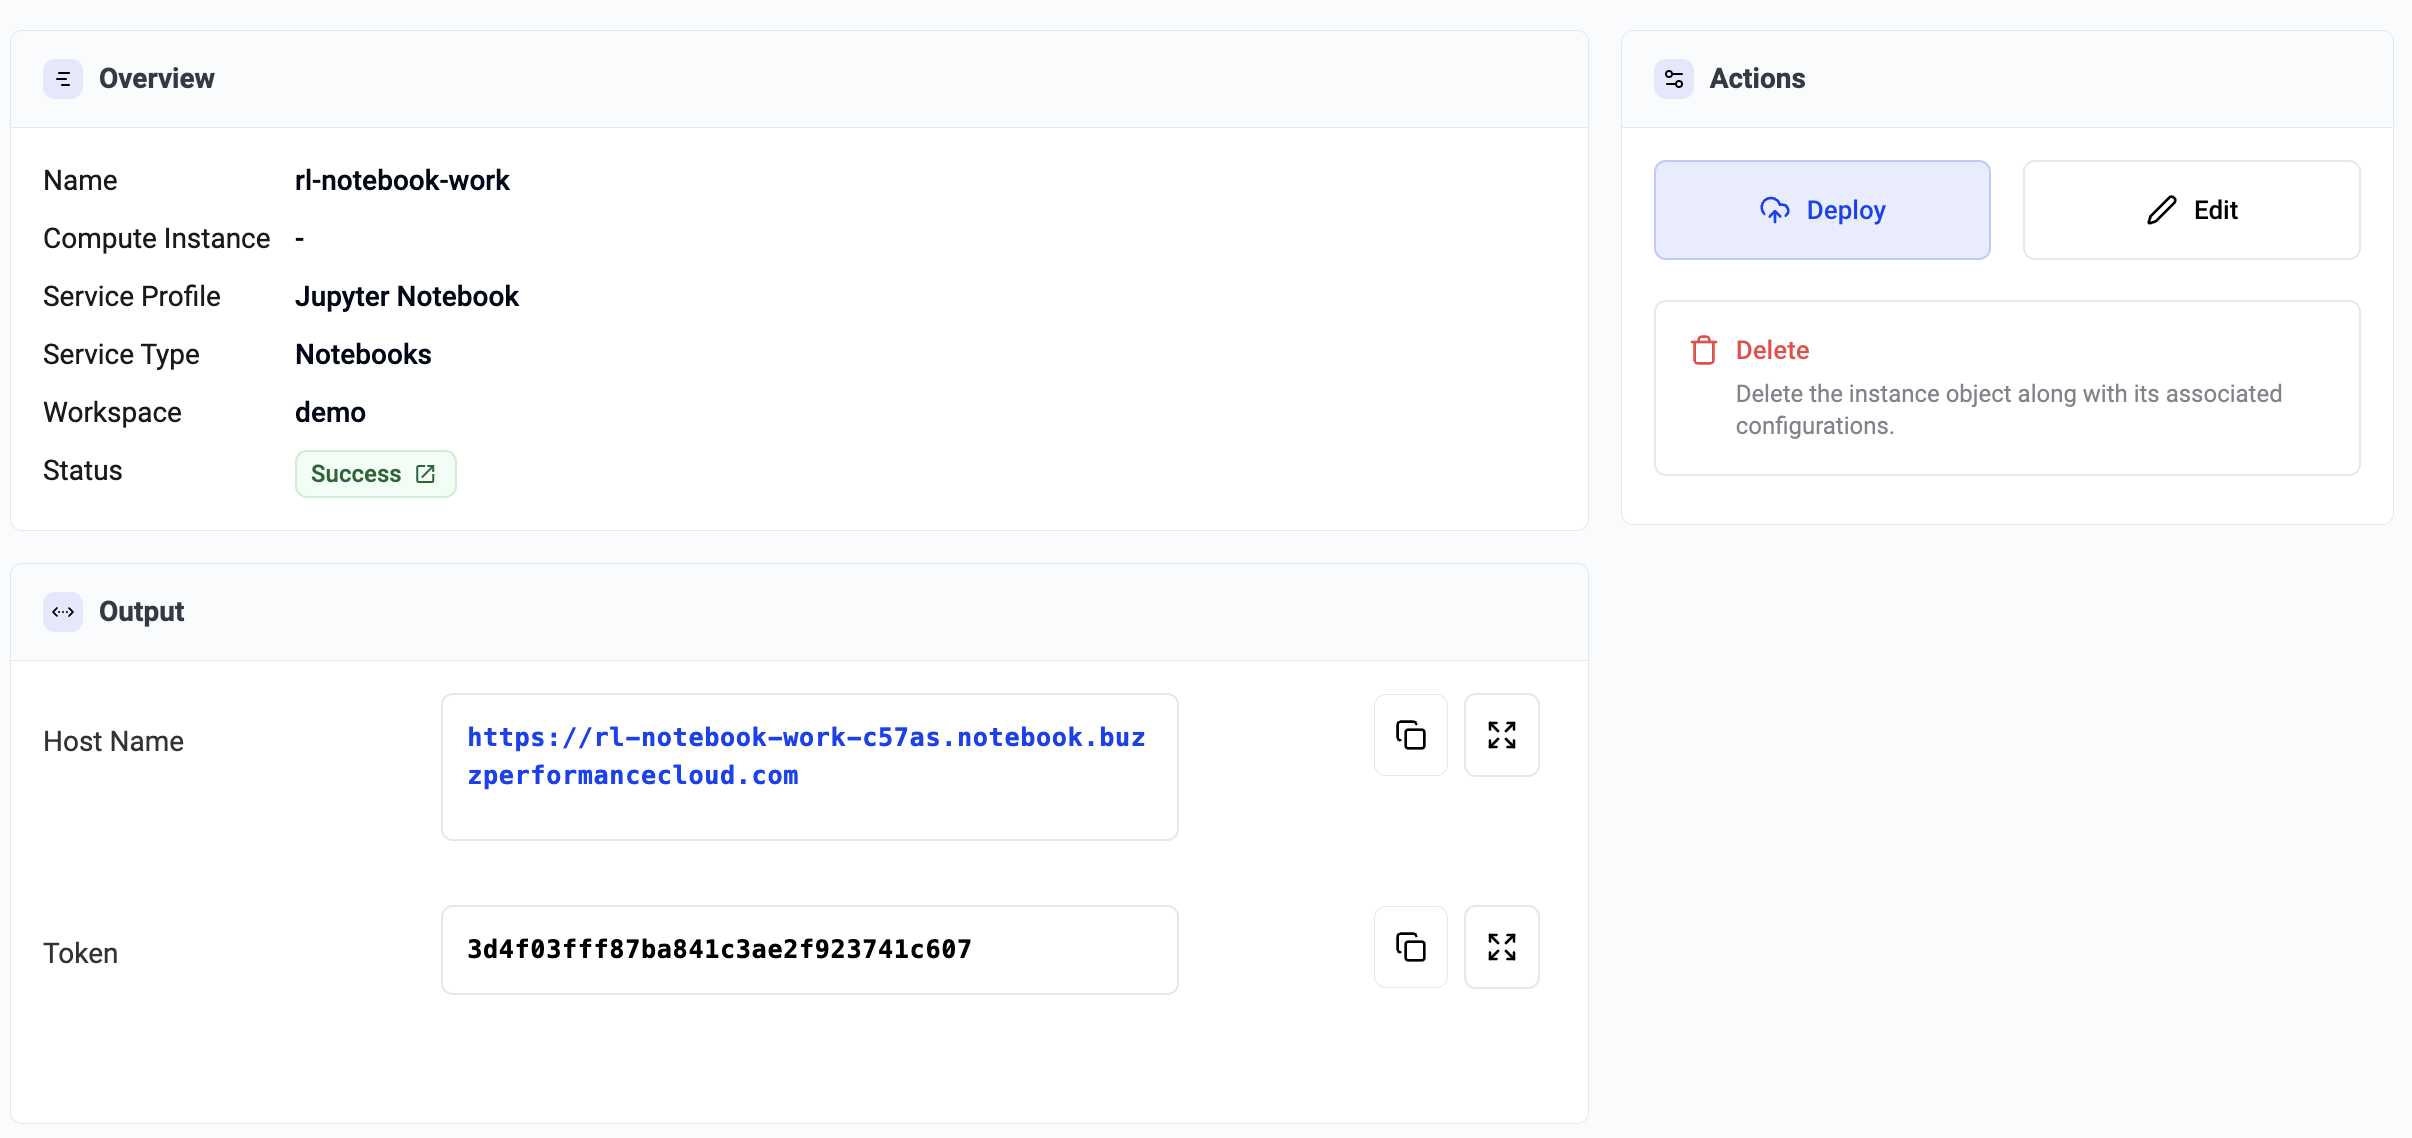The height and width of the screenshot is (1138, 2412).
Task: Select the demo workspace value
Action: (x=330, y=413)
